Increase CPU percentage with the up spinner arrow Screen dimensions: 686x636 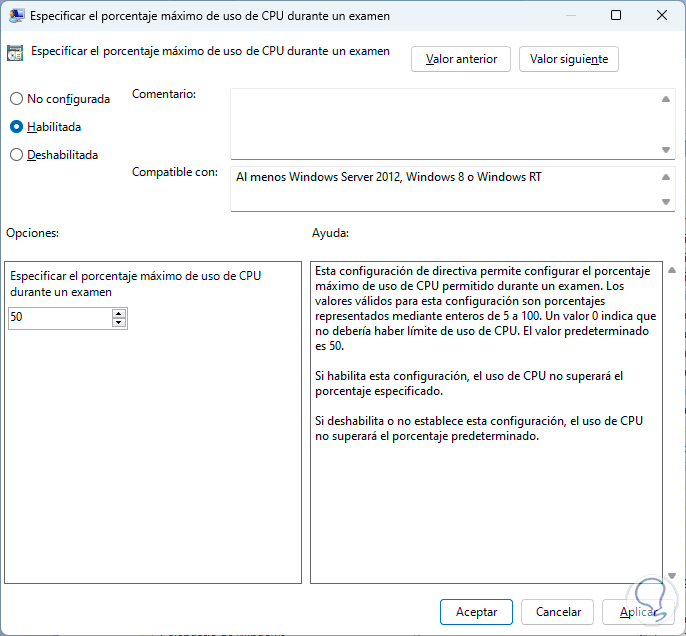coord(119,313)
